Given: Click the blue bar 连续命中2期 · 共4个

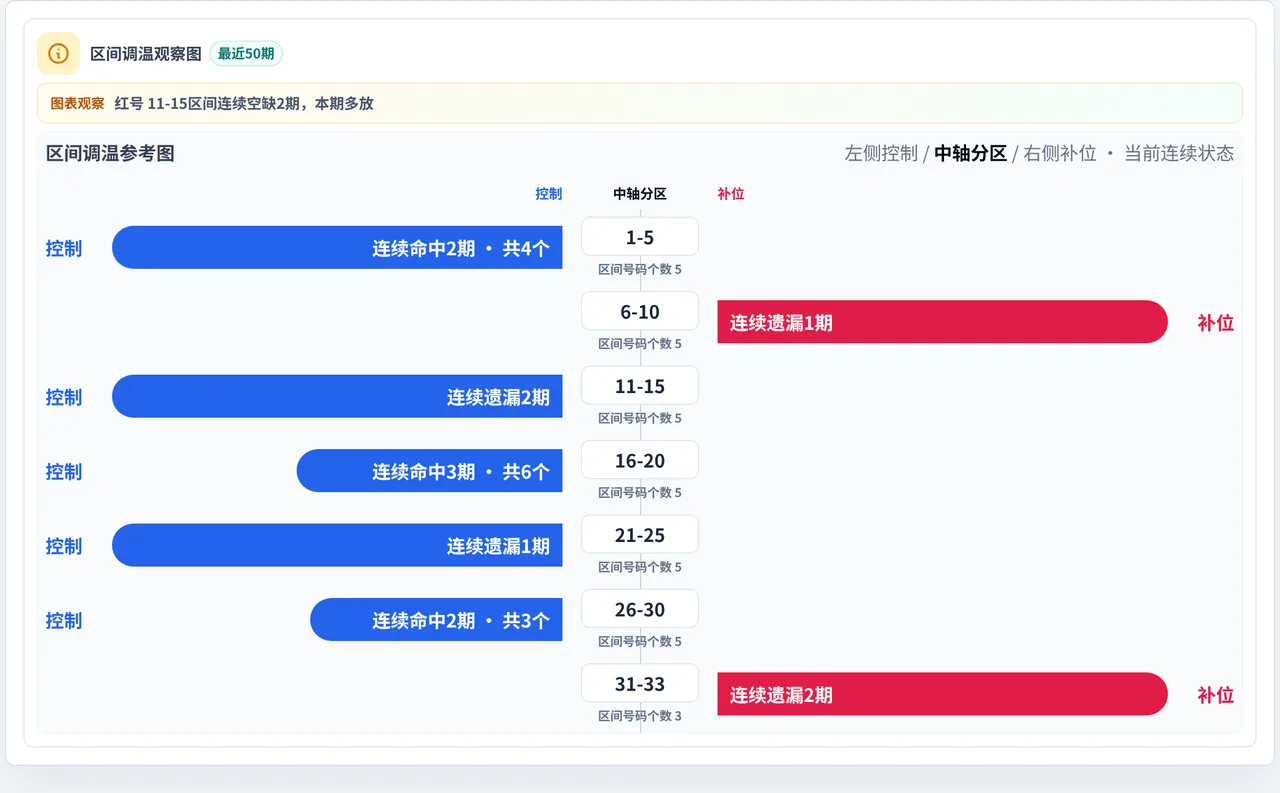Looking at the screenshot, I should coord(337,248).
